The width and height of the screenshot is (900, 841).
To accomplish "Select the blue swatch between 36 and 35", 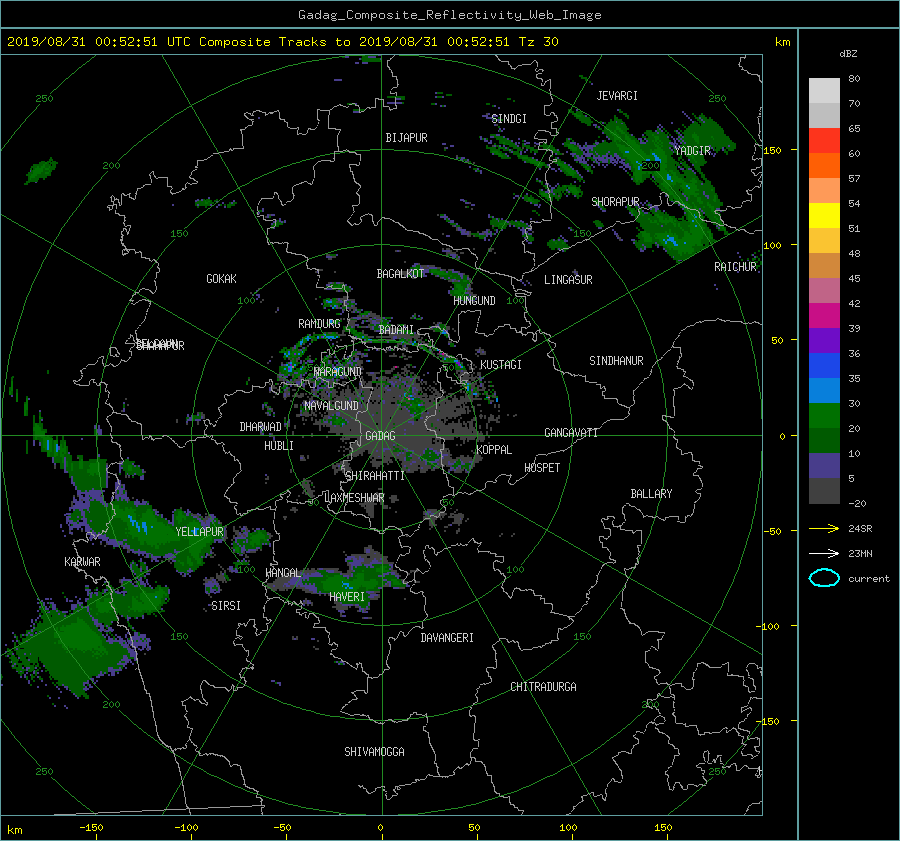I will (x=824, y=366).
